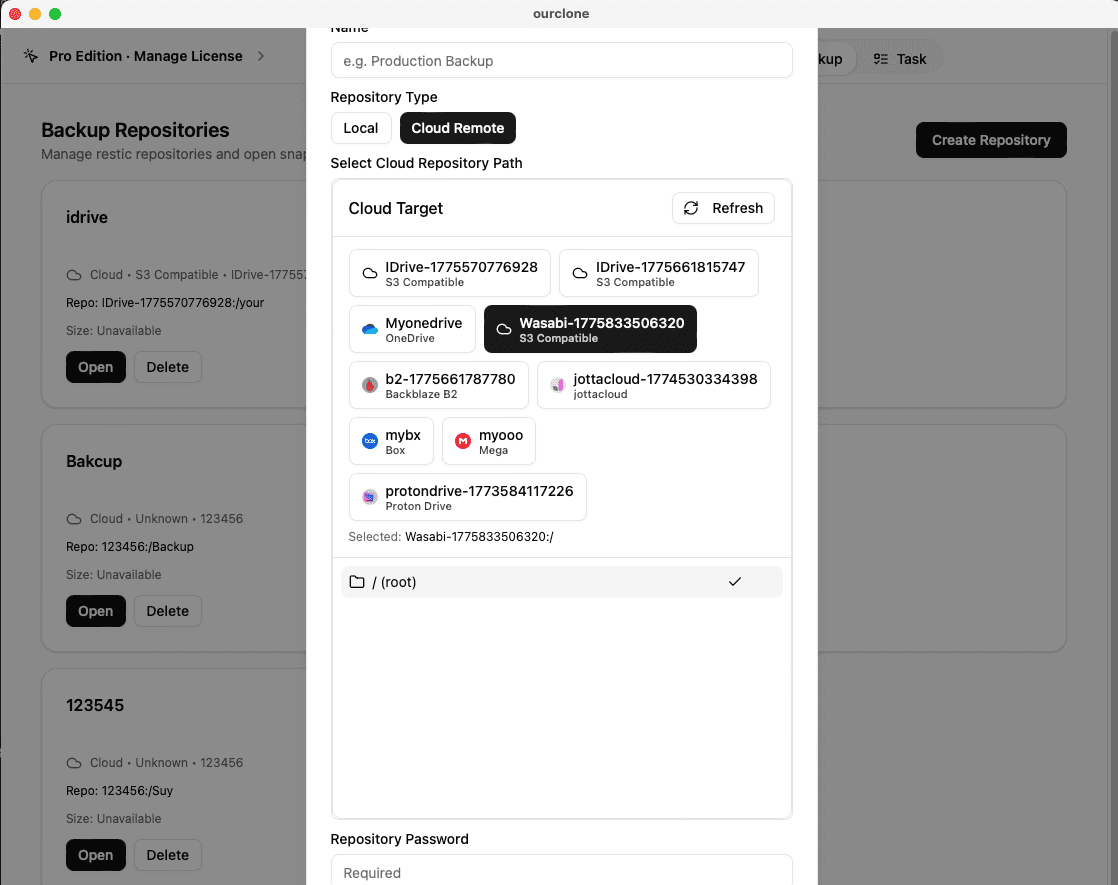
Task: Click the refresh icon beside Cloud Target
Action: coord(692,208)
